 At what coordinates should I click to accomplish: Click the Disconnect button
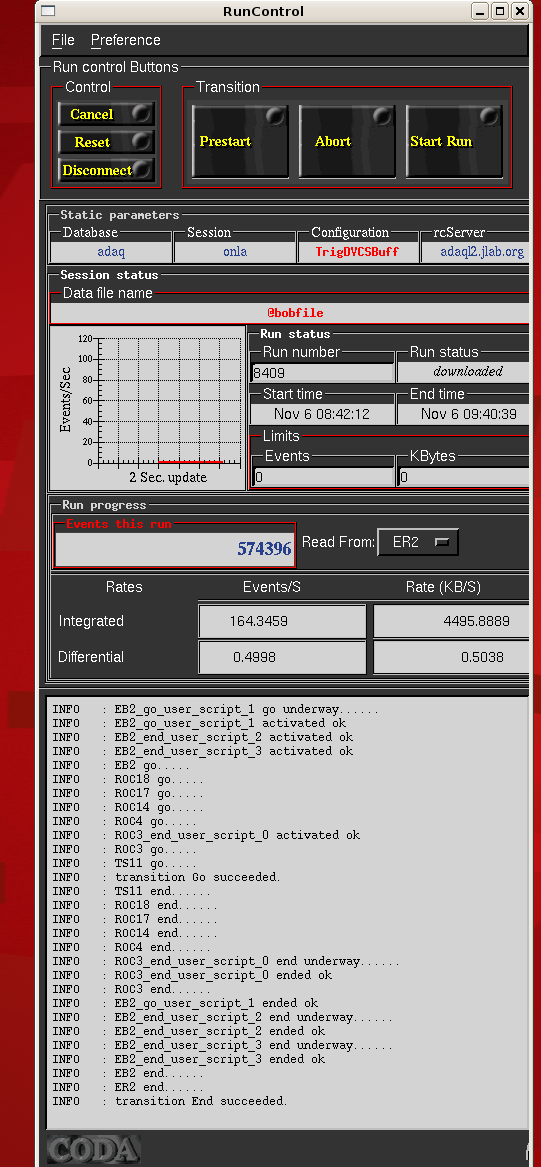pos(106,170)
